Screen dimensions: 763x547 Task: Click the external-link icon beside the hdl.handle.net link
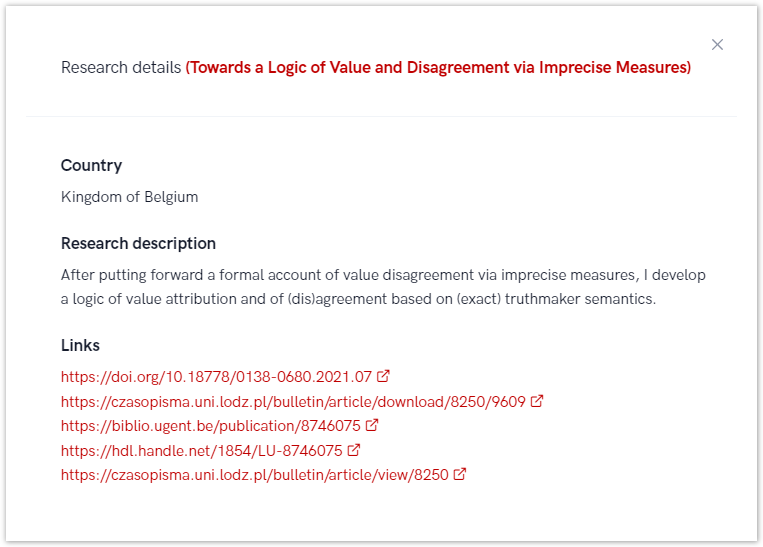[354, 450]
